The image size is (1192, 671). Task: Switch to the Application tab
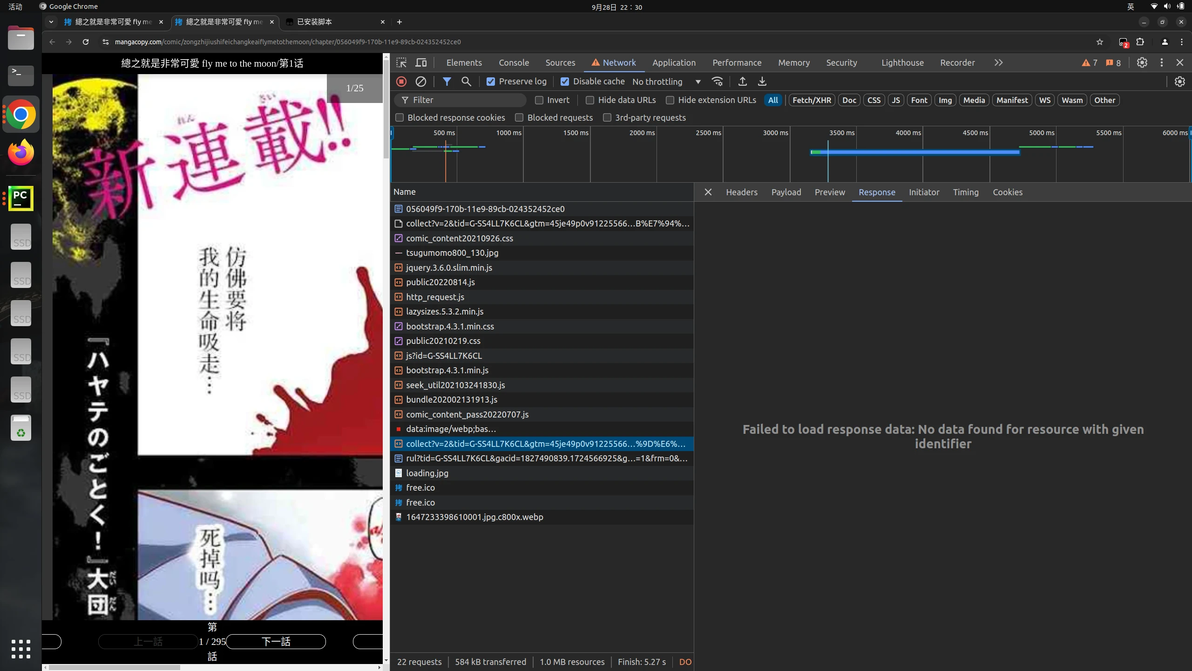click(x=674, y=62)
